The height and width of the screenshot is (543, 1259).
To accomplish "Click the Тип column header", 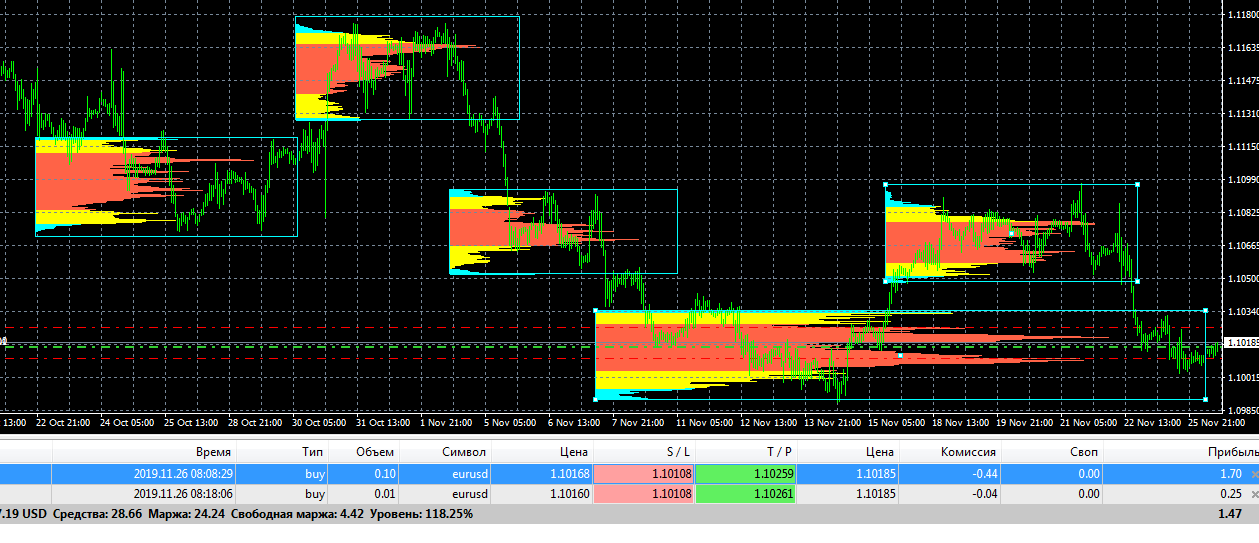I will point(313,452).
